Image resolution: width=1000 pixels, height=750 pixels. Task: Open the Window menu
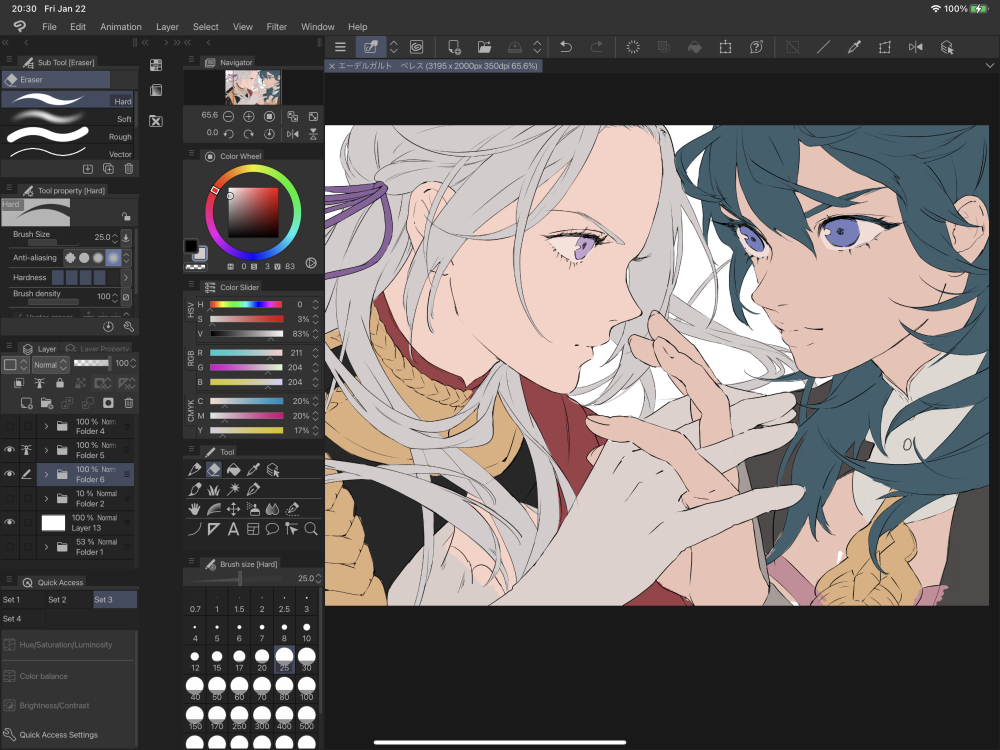point(318,27)
